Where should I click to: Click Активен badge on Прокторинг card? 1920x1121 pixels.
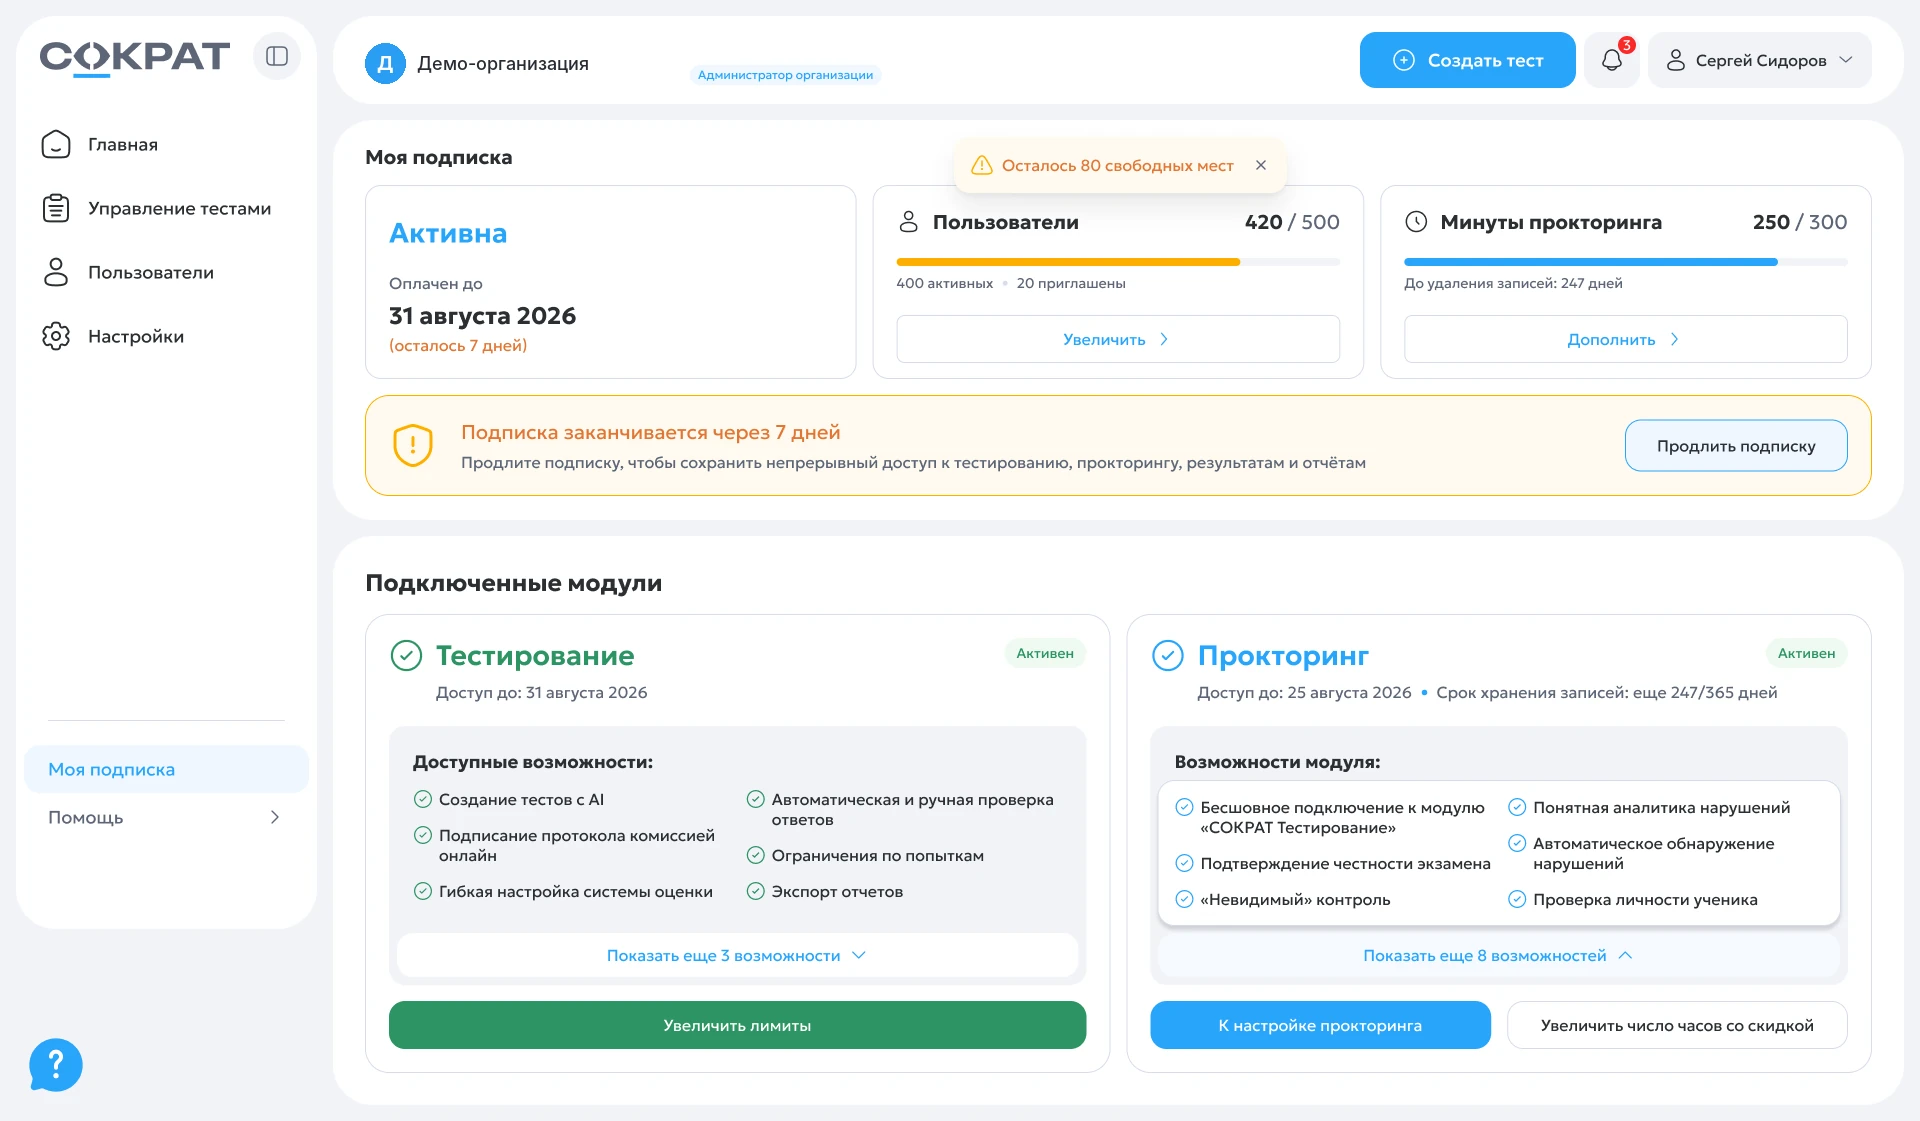click(1806, 653)
